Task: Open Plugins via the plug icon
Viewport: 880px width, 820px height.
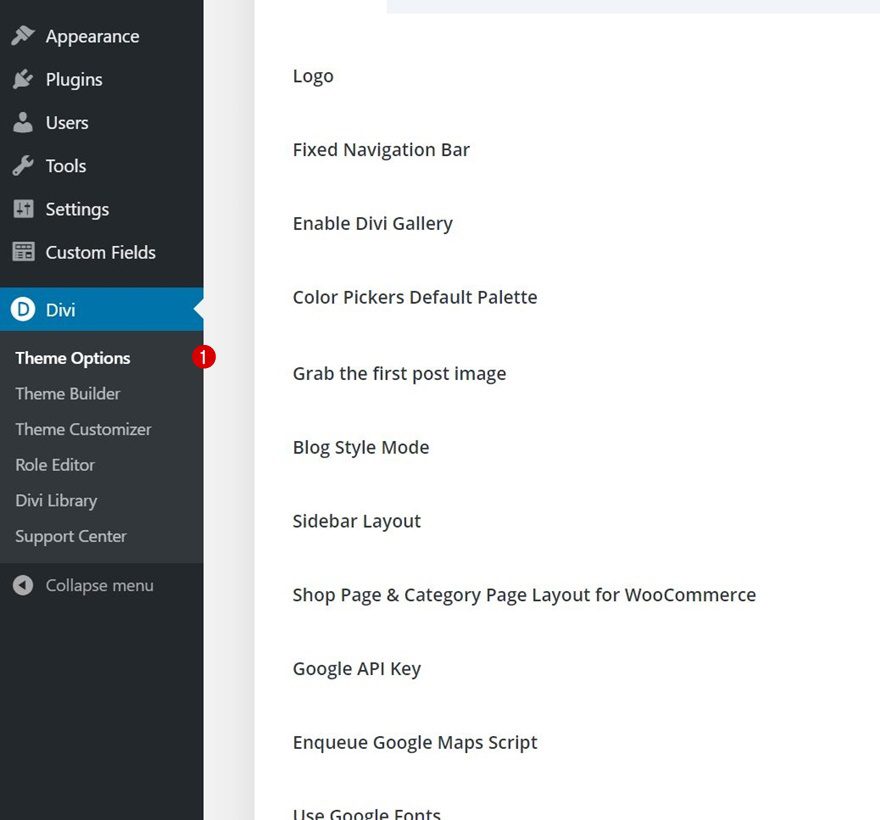Action: [x=23, y=79]
